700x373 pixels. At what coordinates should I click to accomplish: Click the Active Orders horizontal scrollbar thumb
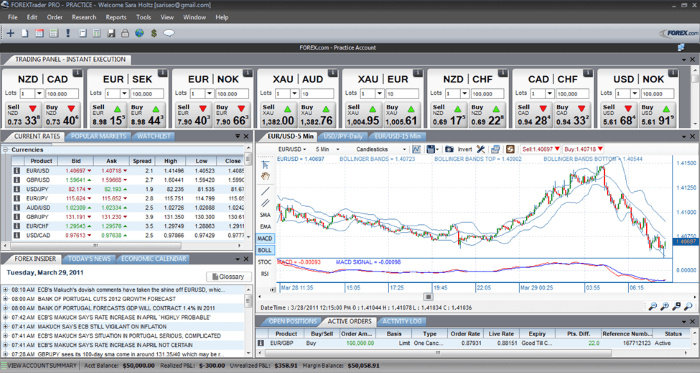point(438,352)
